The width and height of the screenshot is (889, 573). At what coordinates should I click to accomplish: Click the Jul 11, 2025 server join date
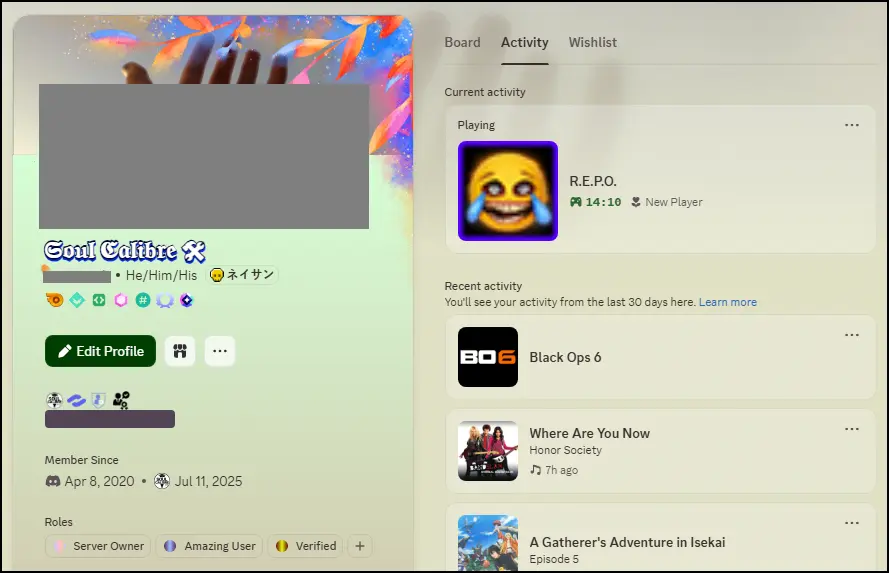click(208, 481)
